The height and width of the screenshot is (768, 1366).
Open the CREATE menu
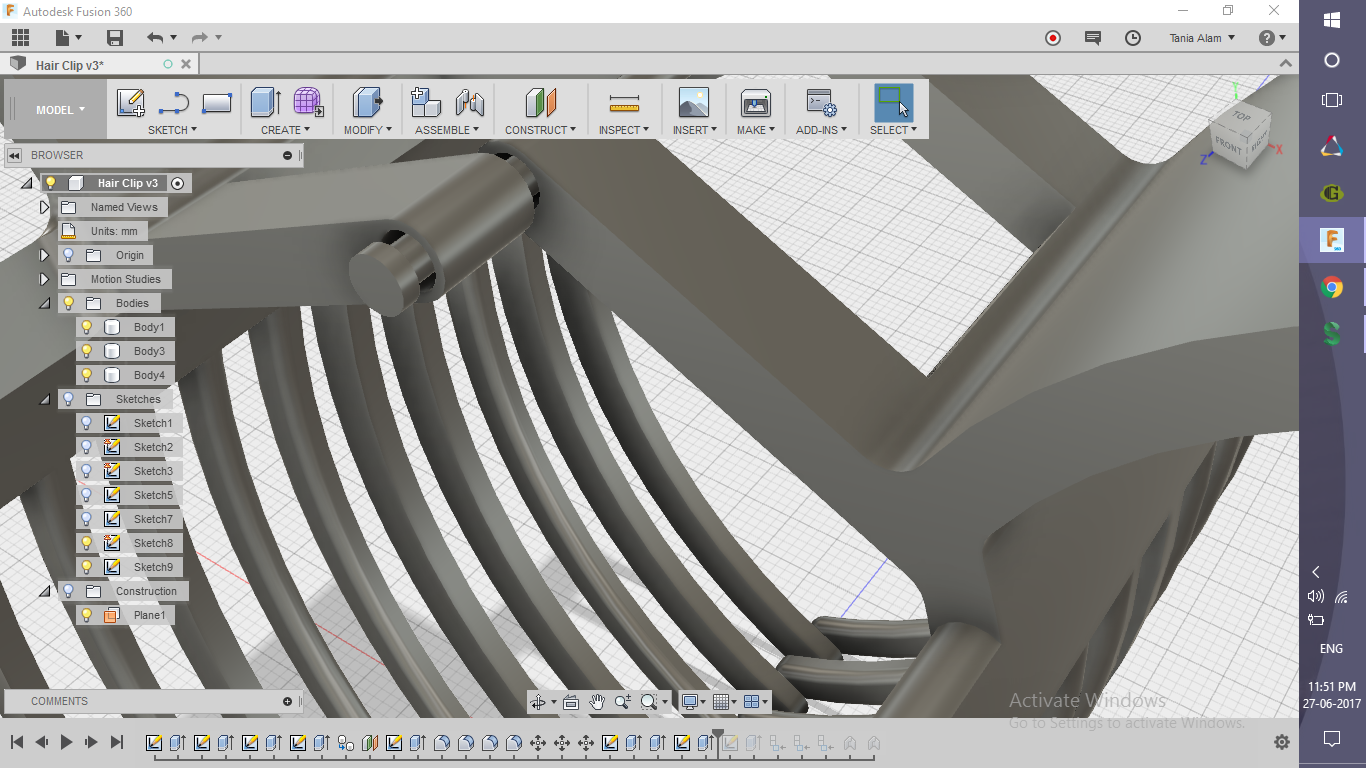(x=286, y=130)
